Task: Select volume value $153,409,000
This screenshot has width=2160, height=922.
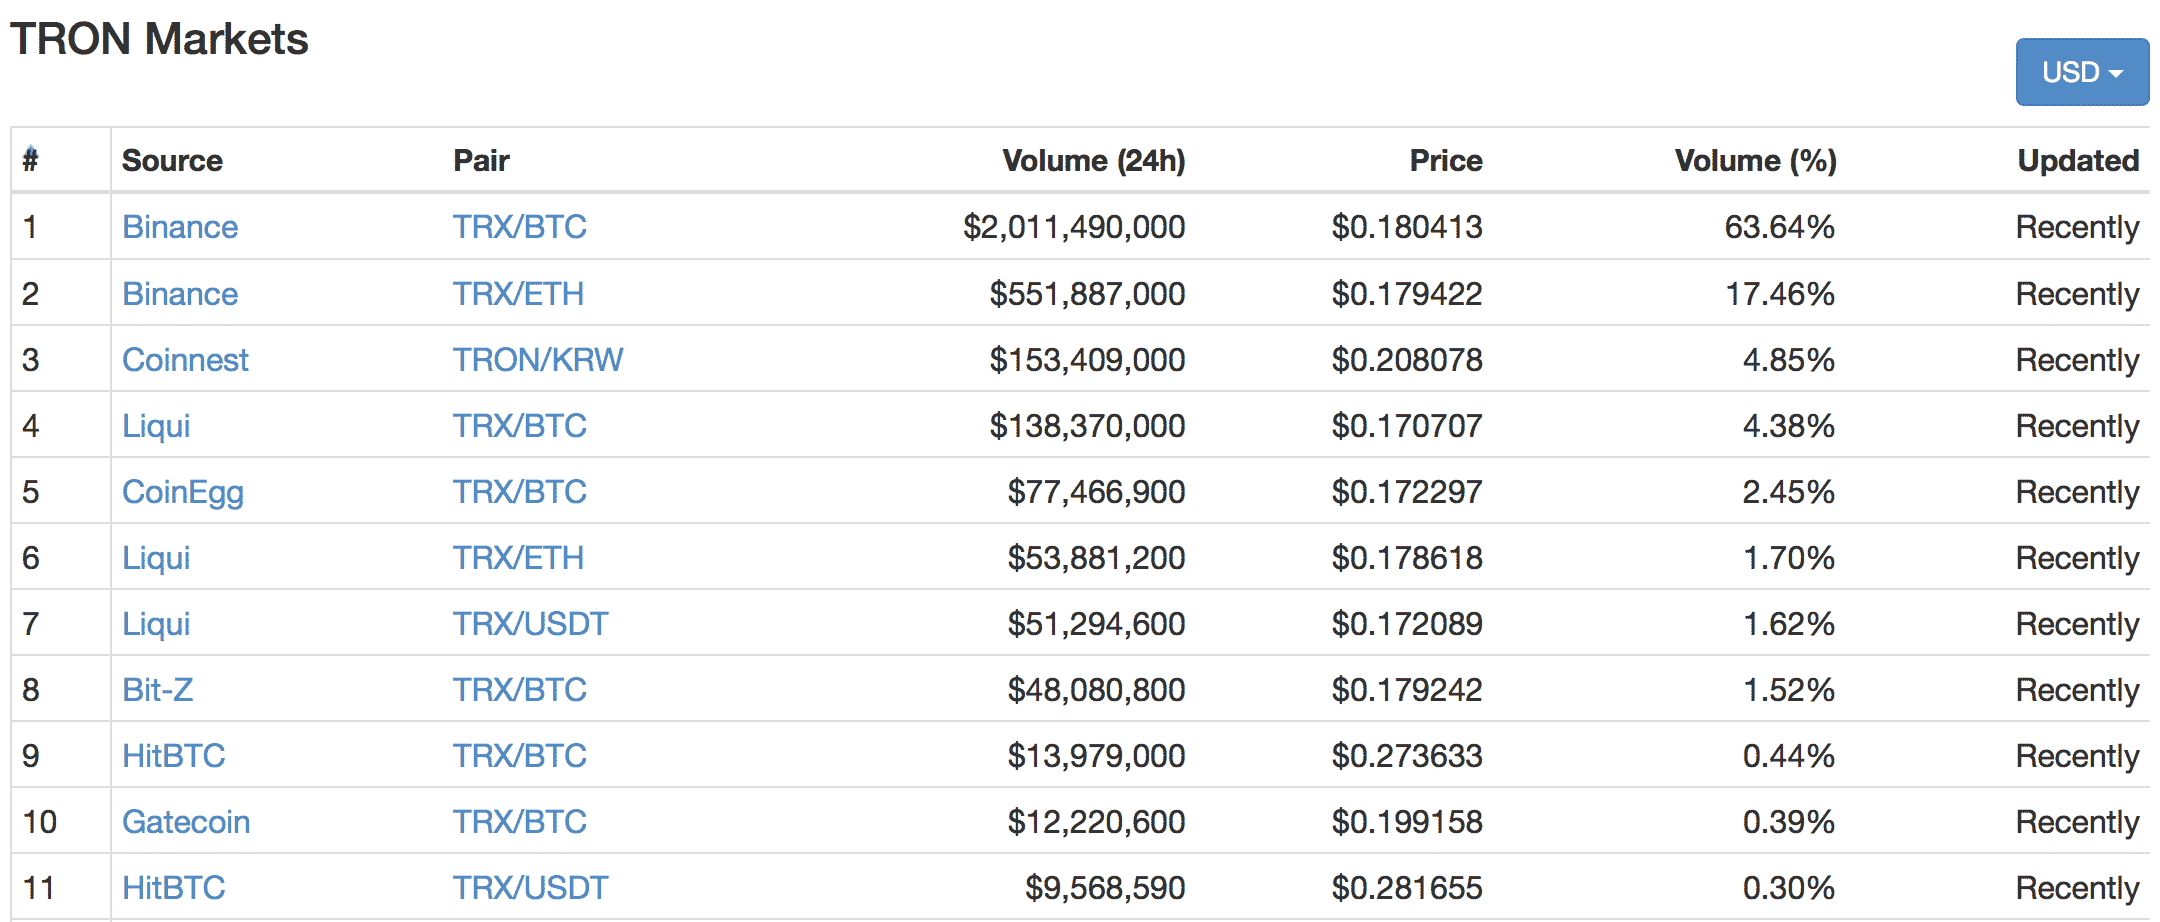Action: click(1087, 360)
